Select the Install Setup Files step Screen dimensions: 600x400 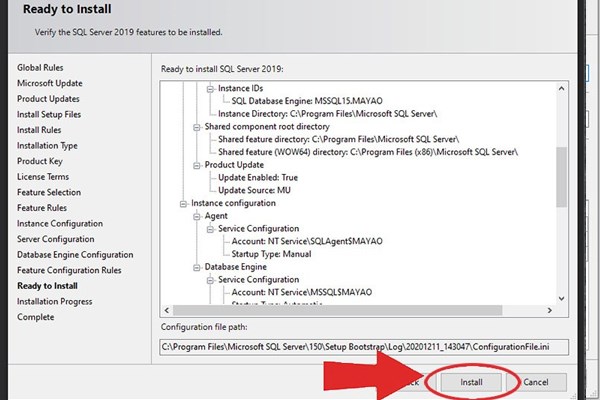click(x=49, y=114)
